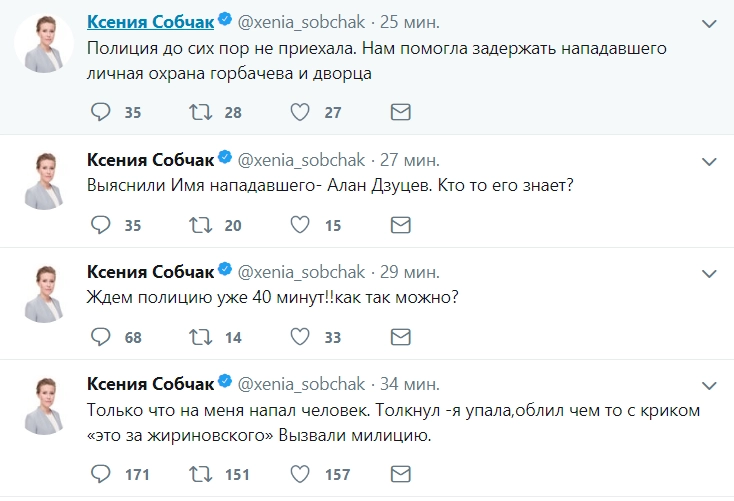Retweet the tweet with 14 retweets
Screen dimensions: 734x501
[x=200, y=337]
